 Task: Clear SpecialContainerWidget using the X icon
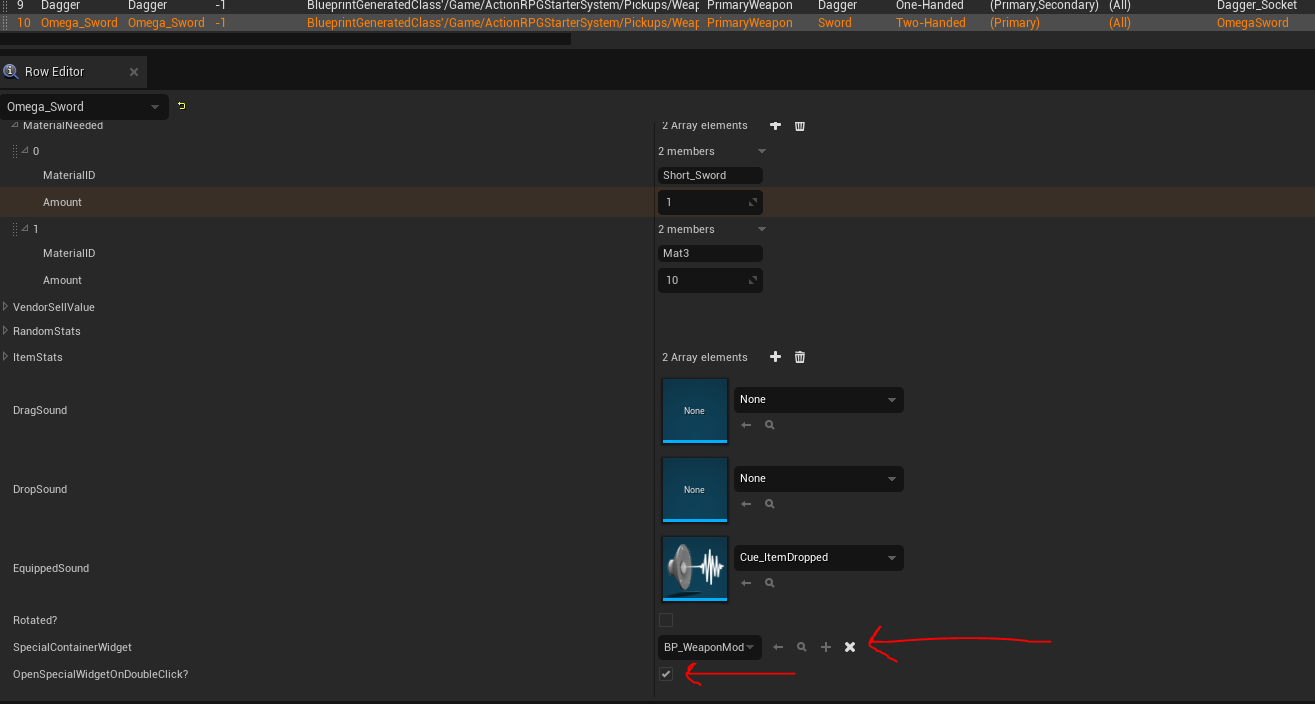(850, 647)
